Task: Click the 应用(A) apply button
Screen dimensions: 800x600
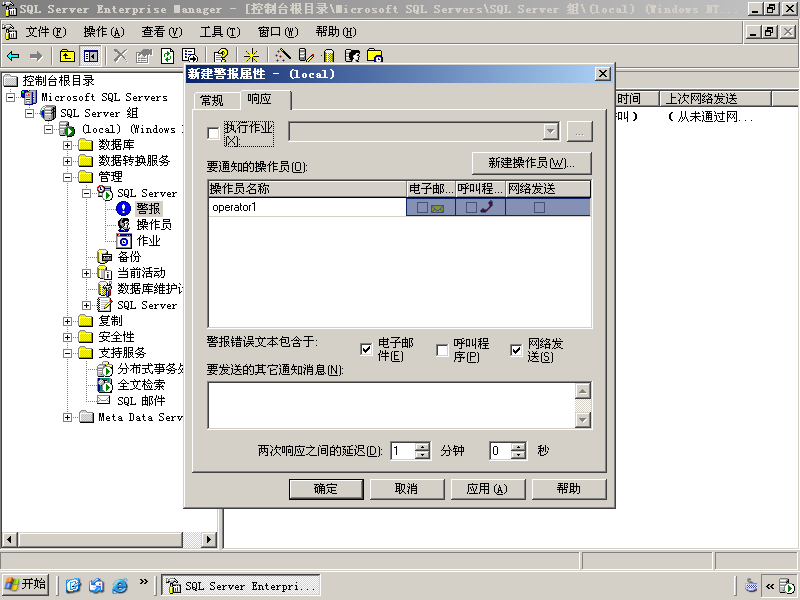Action: point(488,489)
